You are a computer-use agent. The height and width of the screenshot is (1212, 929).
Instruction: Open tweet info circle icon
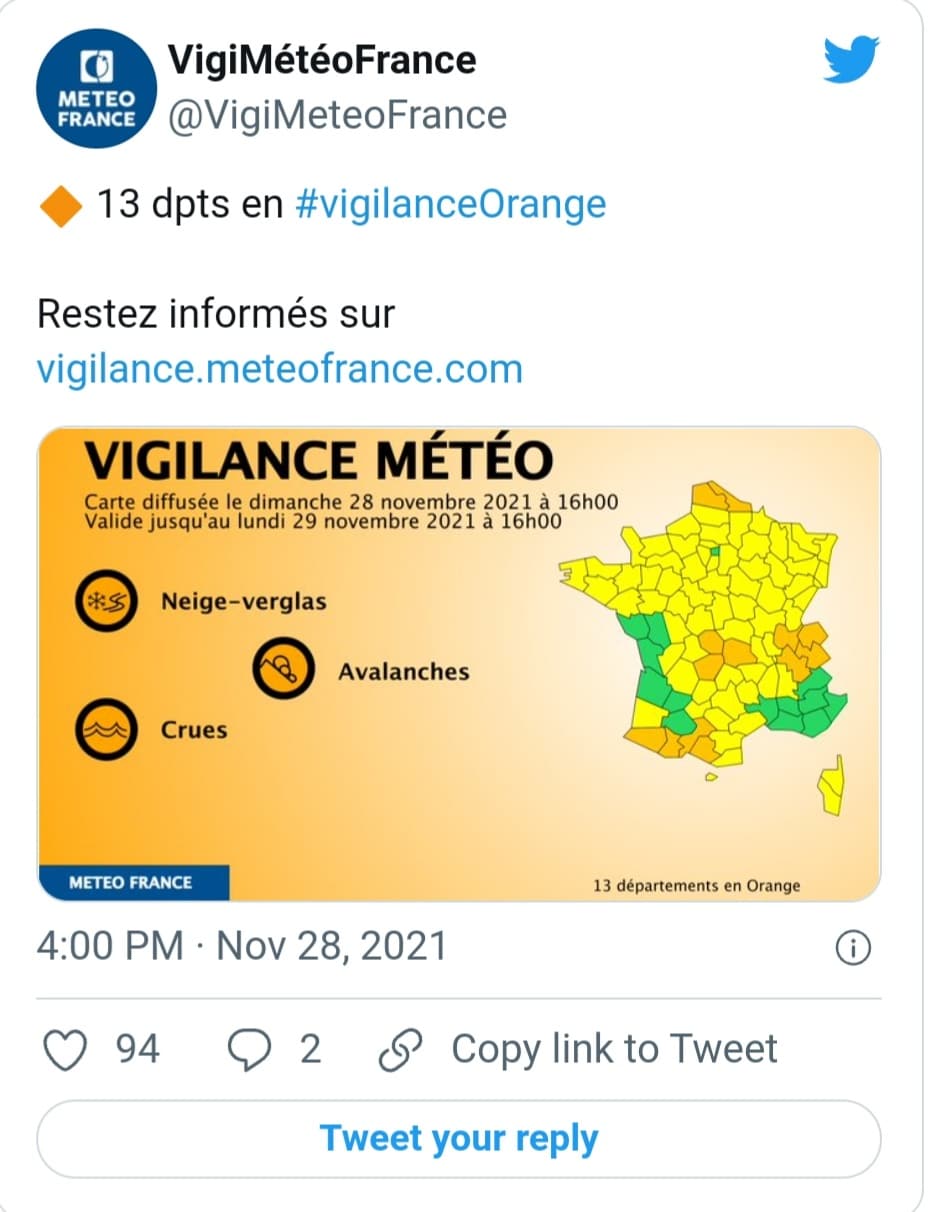click(852, 948)
